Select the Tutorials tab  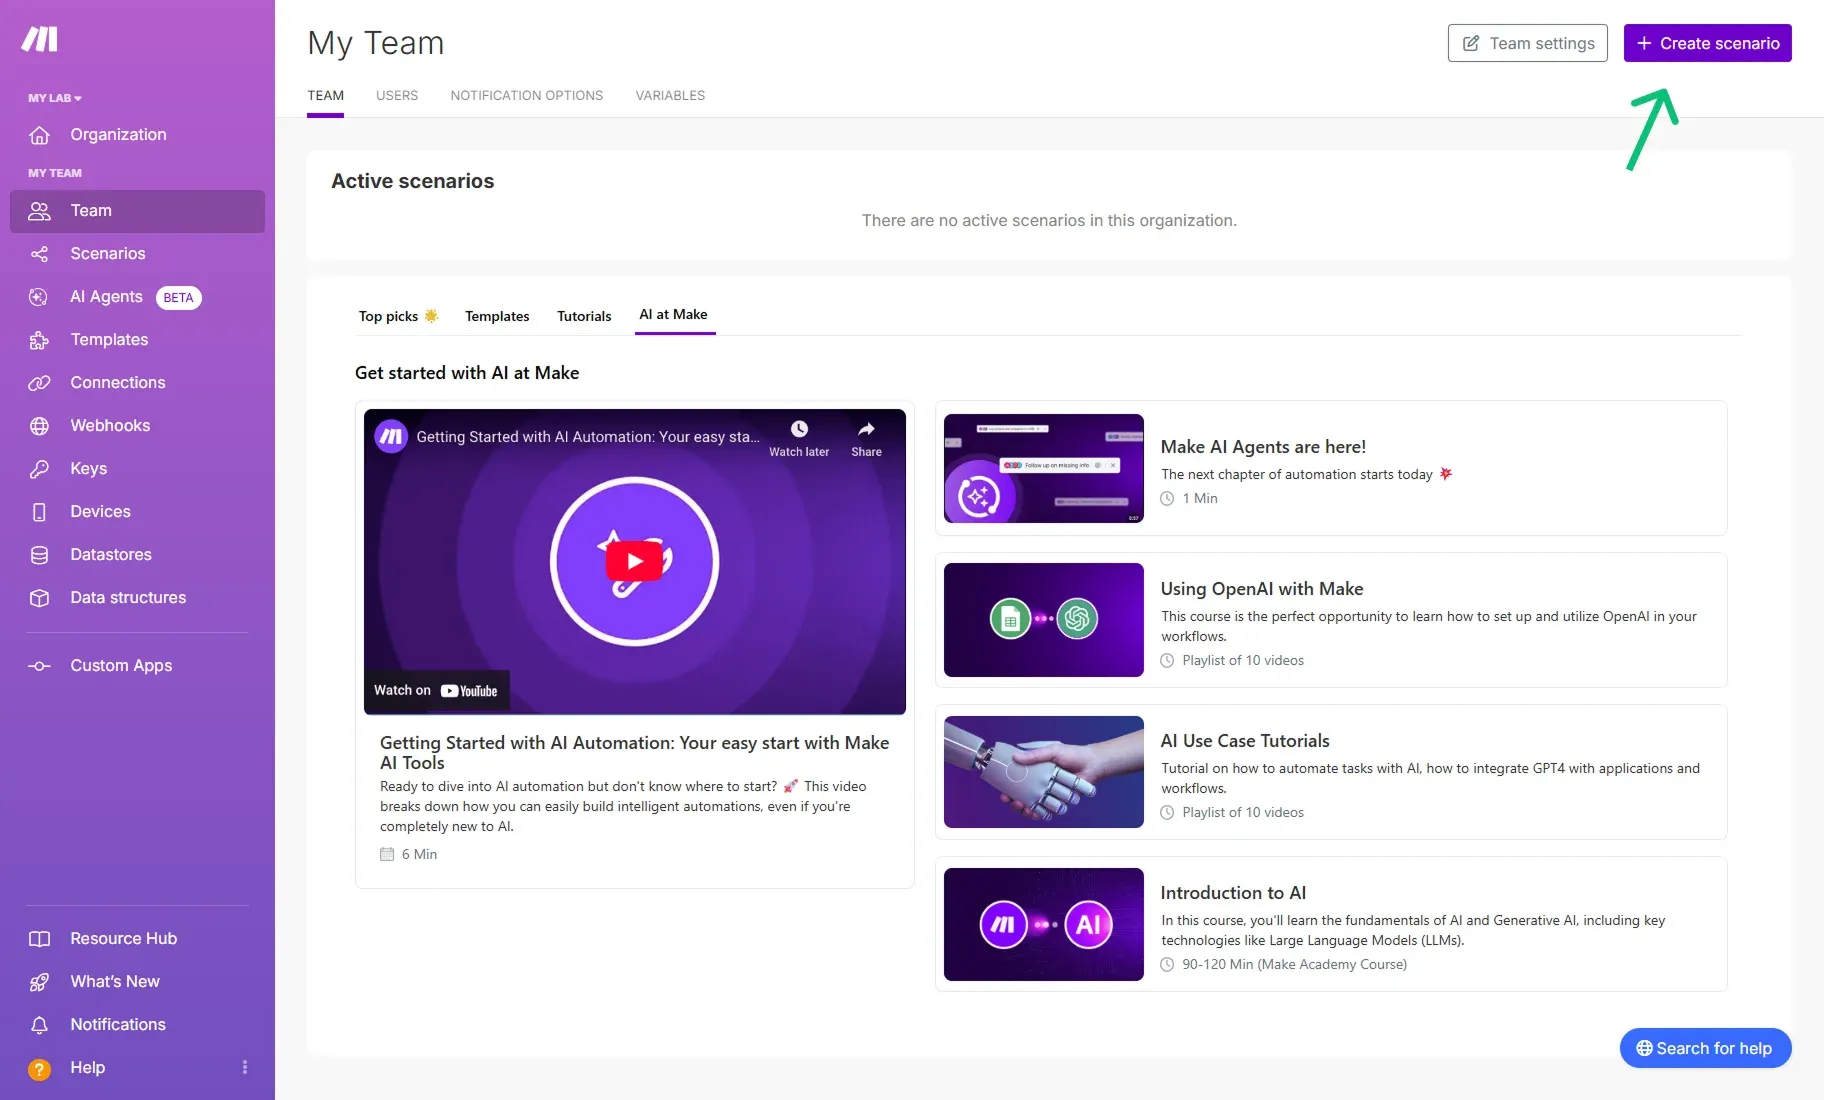point(584,316)
